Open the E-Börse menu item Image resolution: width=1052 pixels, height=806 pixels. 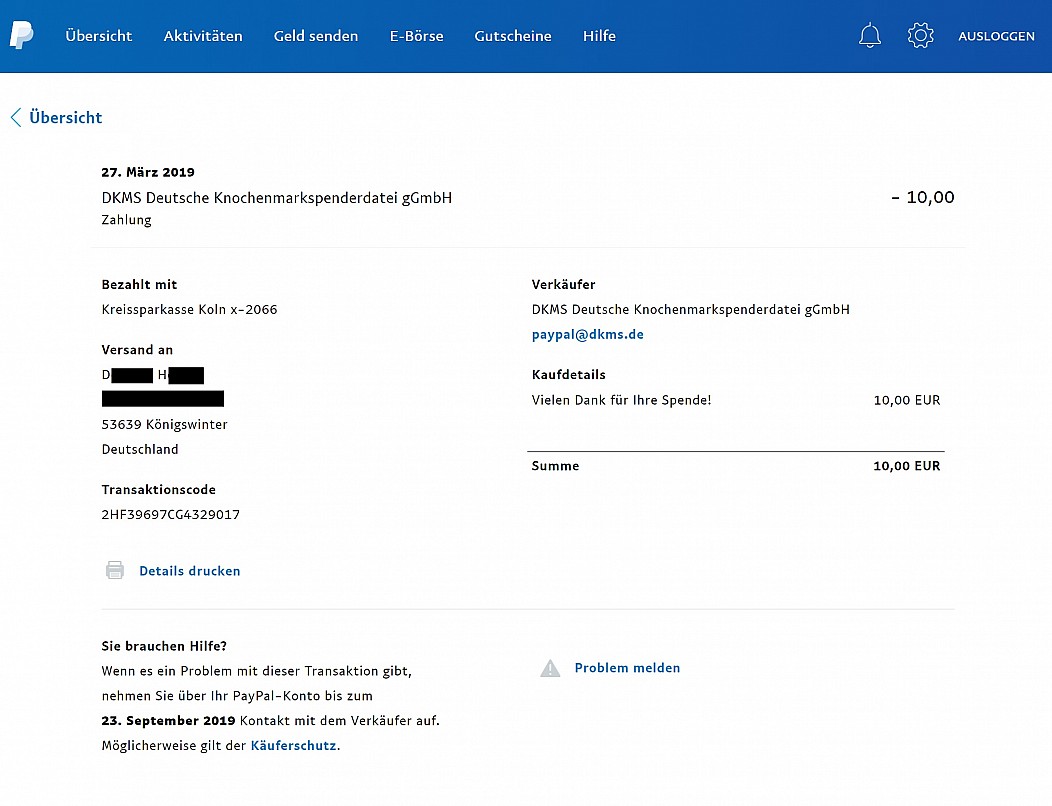click(417, 36)
